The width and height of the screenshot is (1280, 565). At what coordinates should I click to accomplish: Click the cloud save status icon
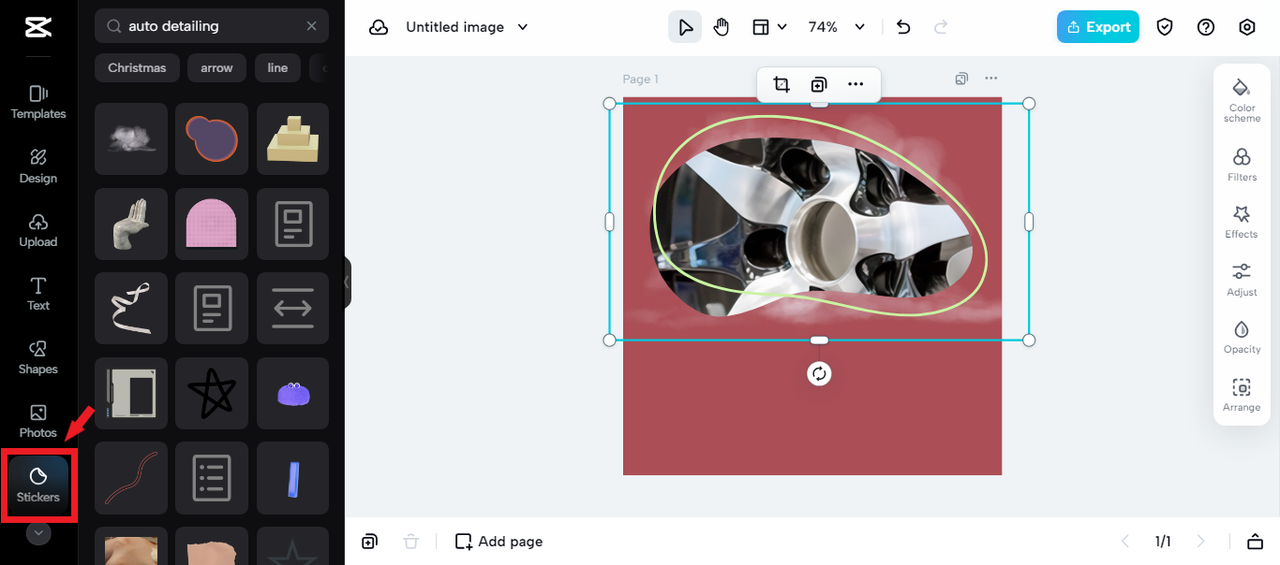[378, 27]
